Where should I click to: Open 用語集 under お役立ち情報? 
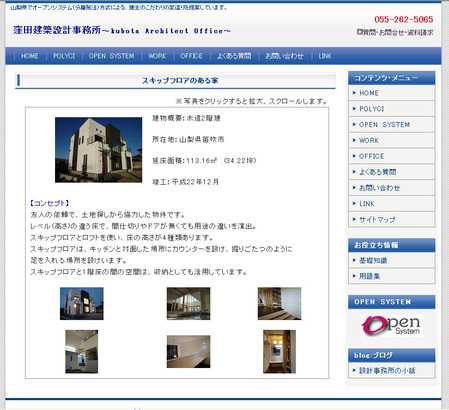coord(392,276)
